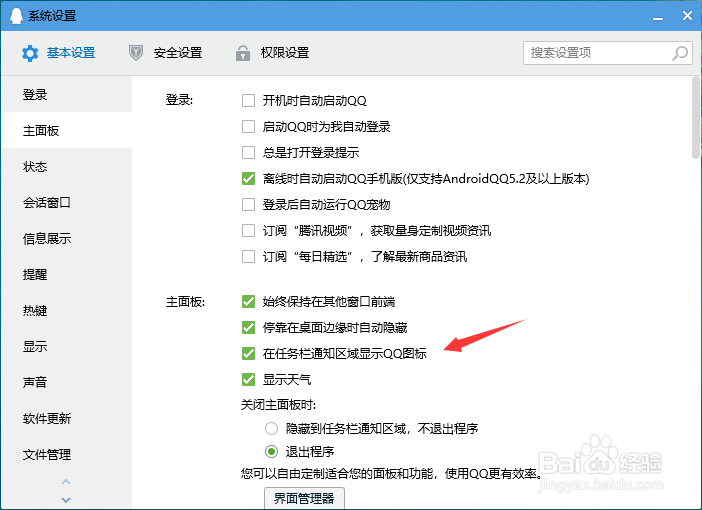
Task: Click the sidebar down chevron arrow
Action: pyautogui.click(x=66, y=500)
